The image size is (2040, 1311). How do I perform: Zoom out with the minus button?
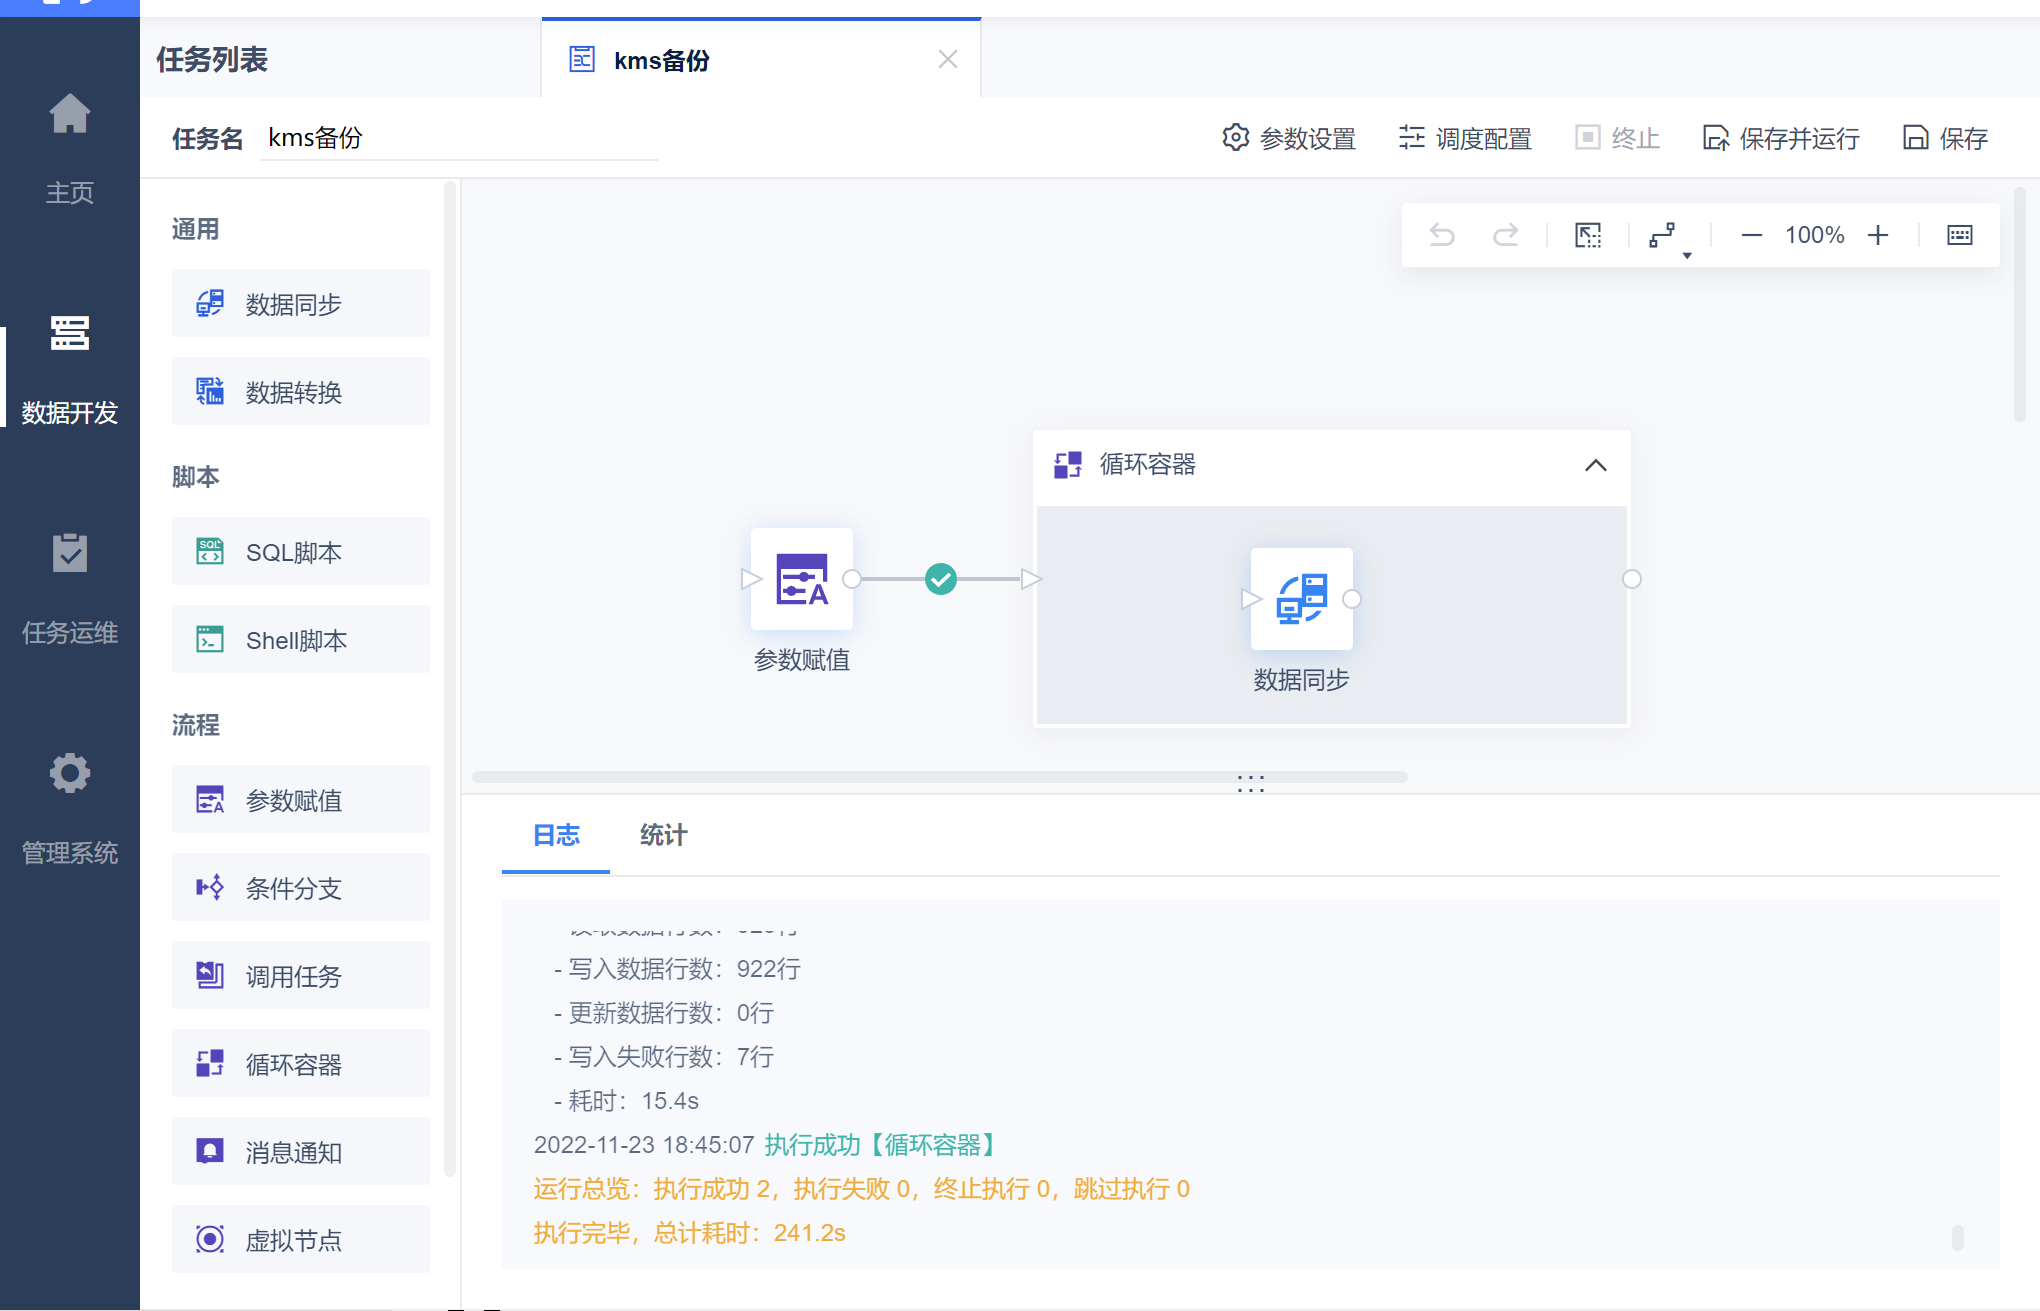click(x=1751, y=235)
